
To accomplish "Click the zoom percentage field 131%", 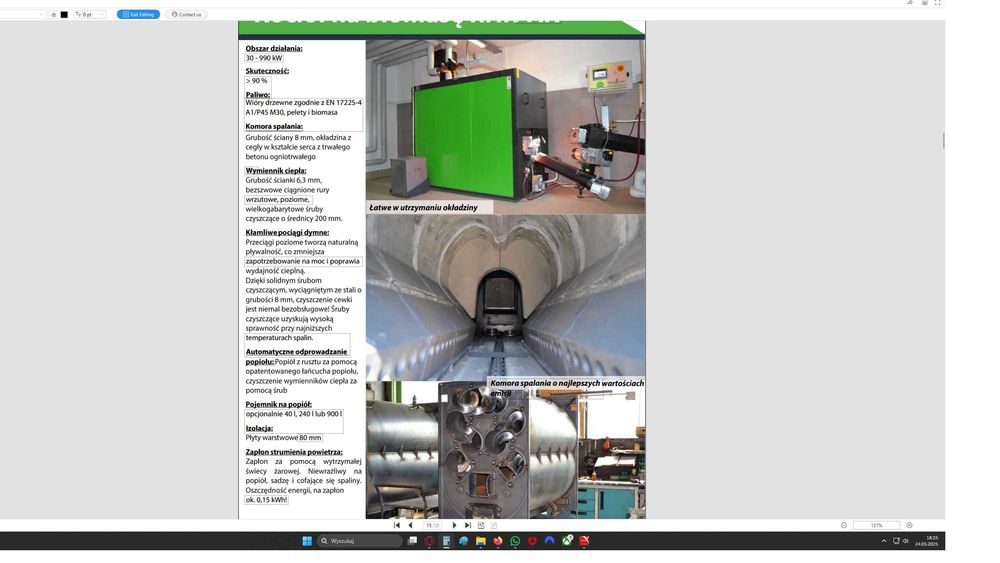I will point(876,525).
